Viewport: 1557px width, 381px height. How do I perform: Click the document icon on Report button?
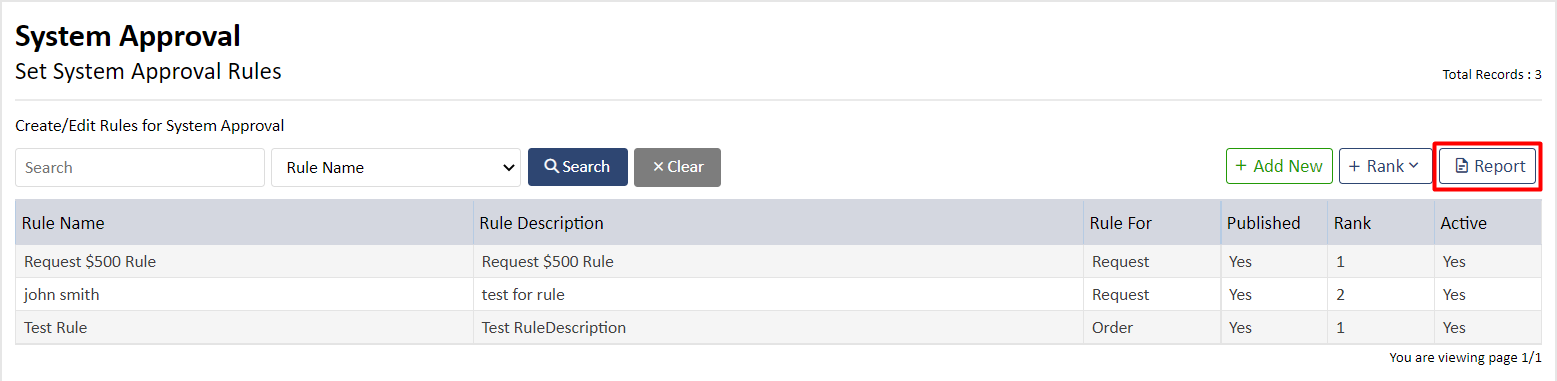(1462, 166)
